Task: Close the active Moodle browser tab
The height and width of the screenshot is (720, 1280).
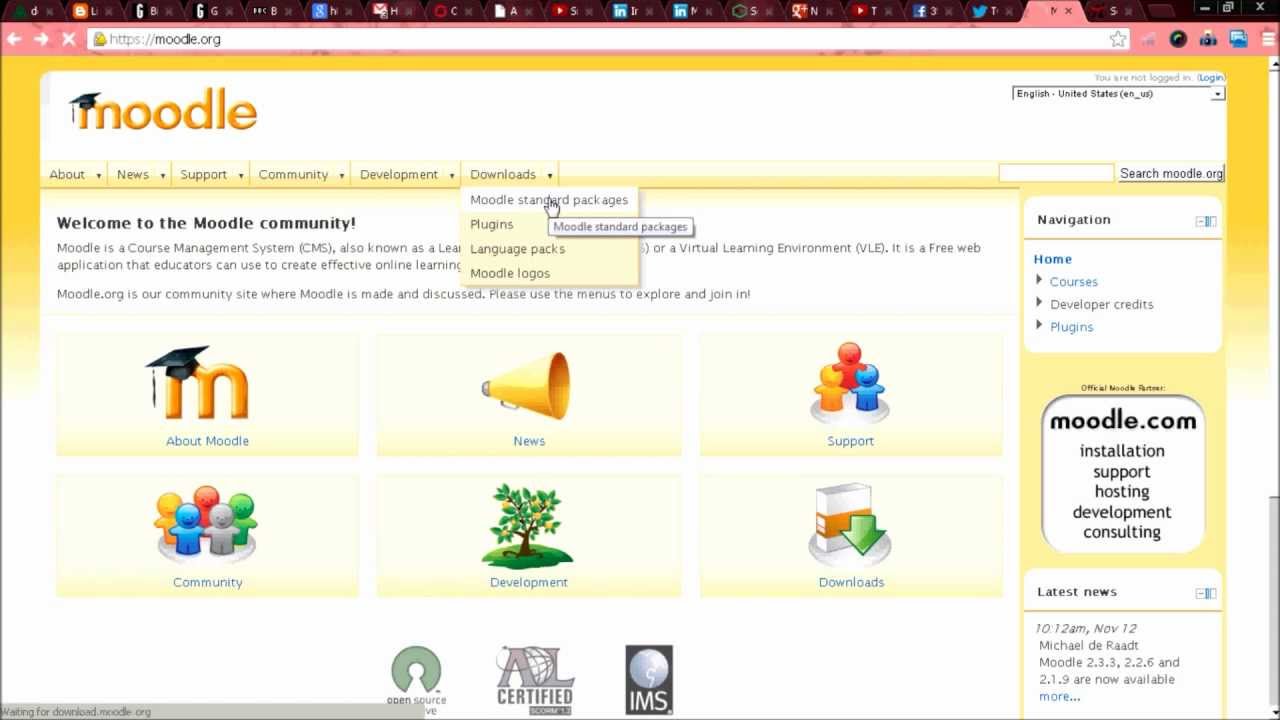Action: pos(1068,11)
